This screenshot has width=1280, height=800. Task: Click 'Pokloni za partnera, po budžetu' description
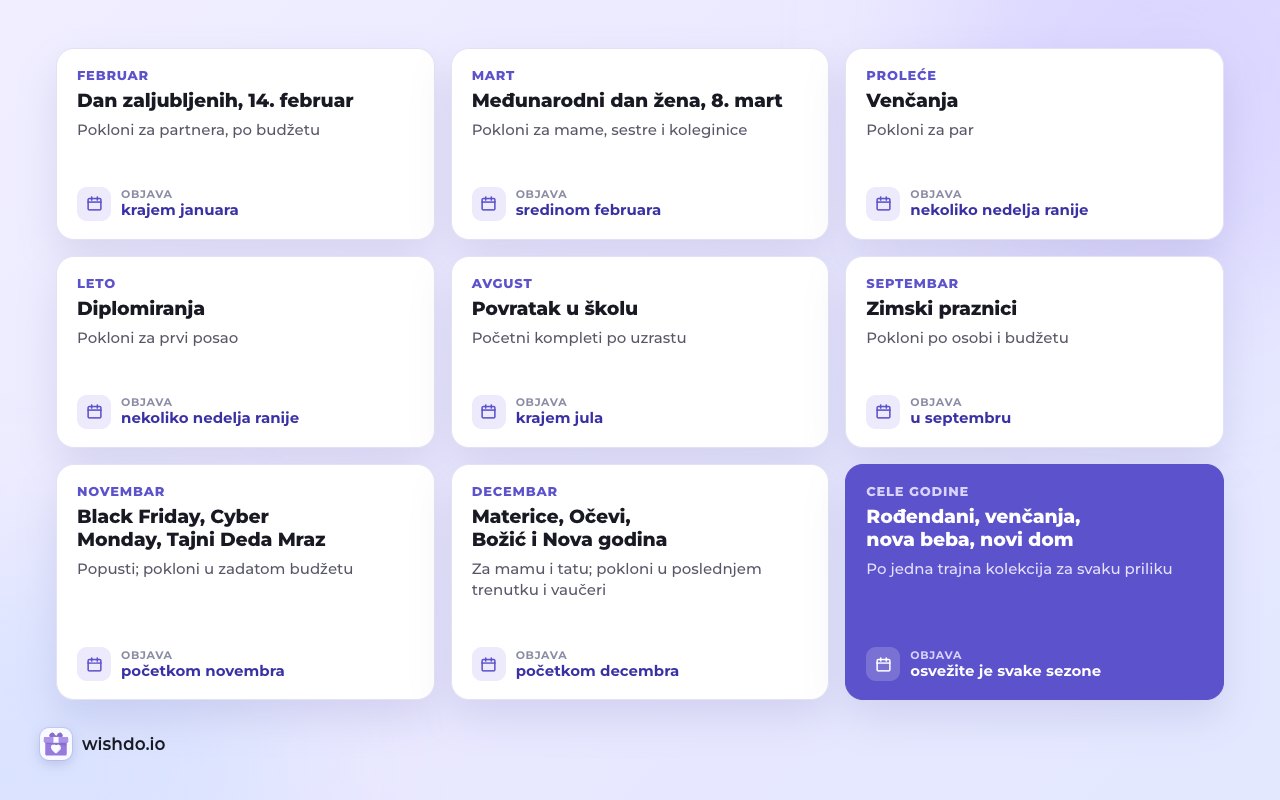pyautogui.click(x=198, y=130)
